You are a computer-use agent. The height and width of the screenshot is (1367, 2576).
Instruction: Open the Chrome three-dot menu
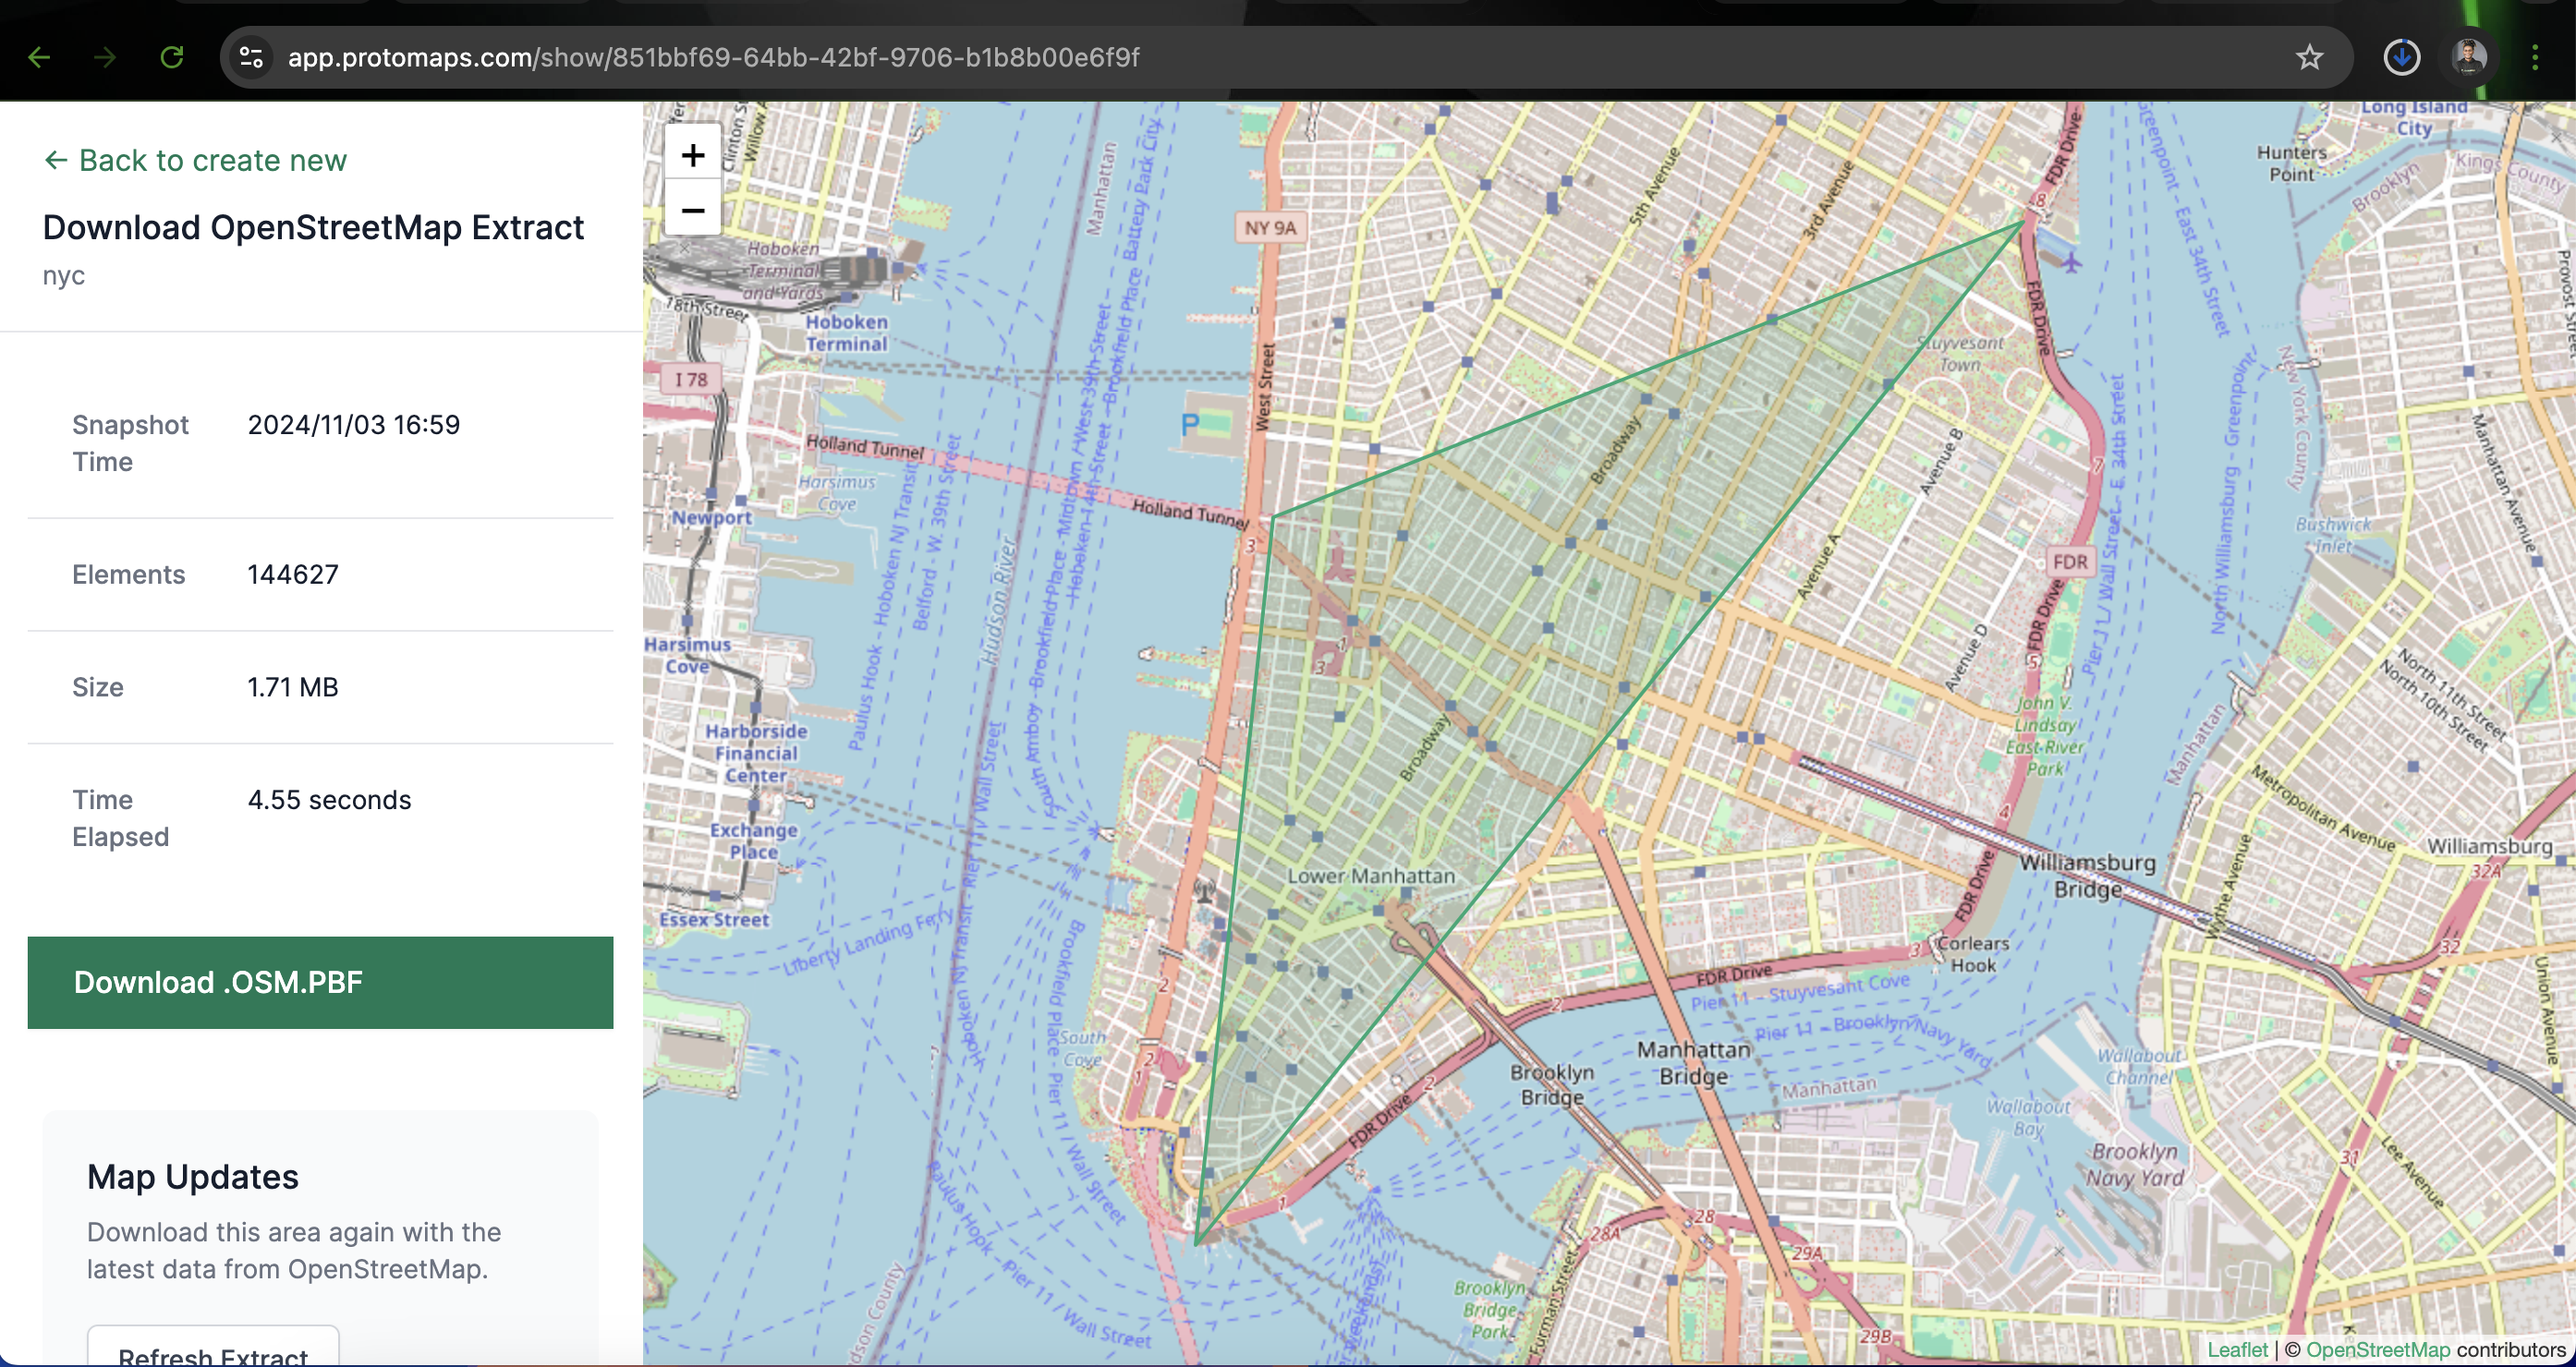[x=2536, y=57]
